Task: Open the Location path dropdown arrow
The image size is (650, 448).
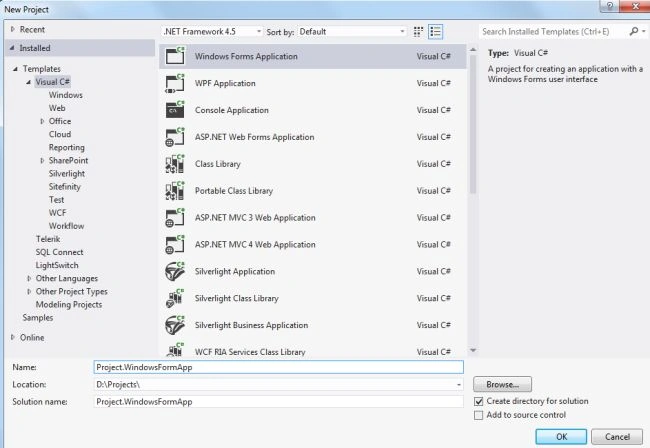Action: 458,385
